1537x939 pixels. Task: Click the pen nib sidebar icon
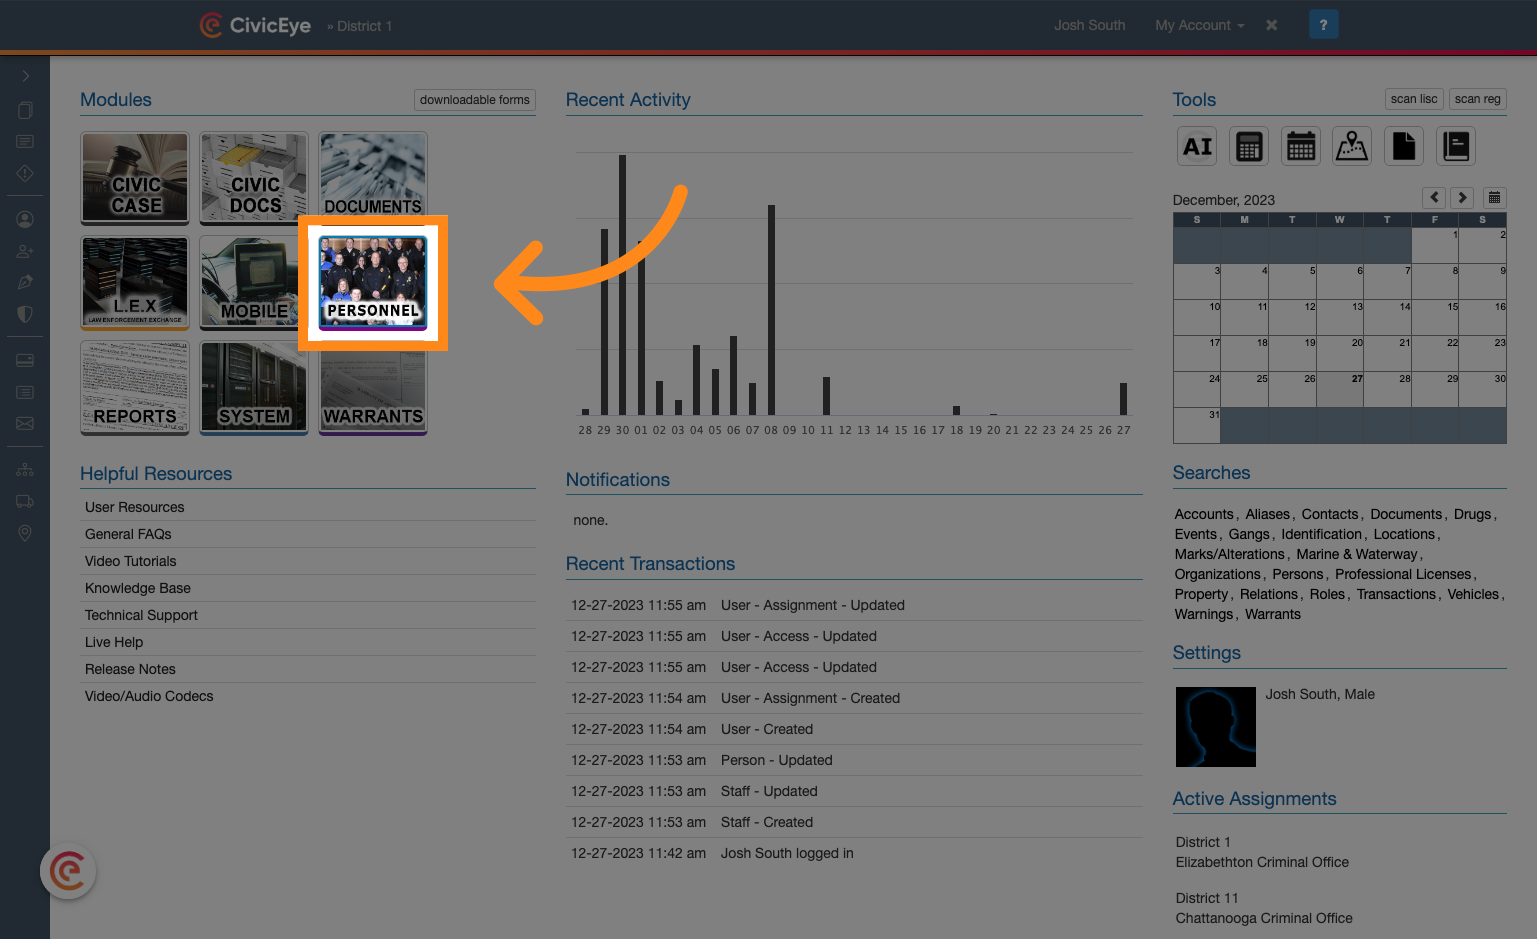click(x=25, y=282)
